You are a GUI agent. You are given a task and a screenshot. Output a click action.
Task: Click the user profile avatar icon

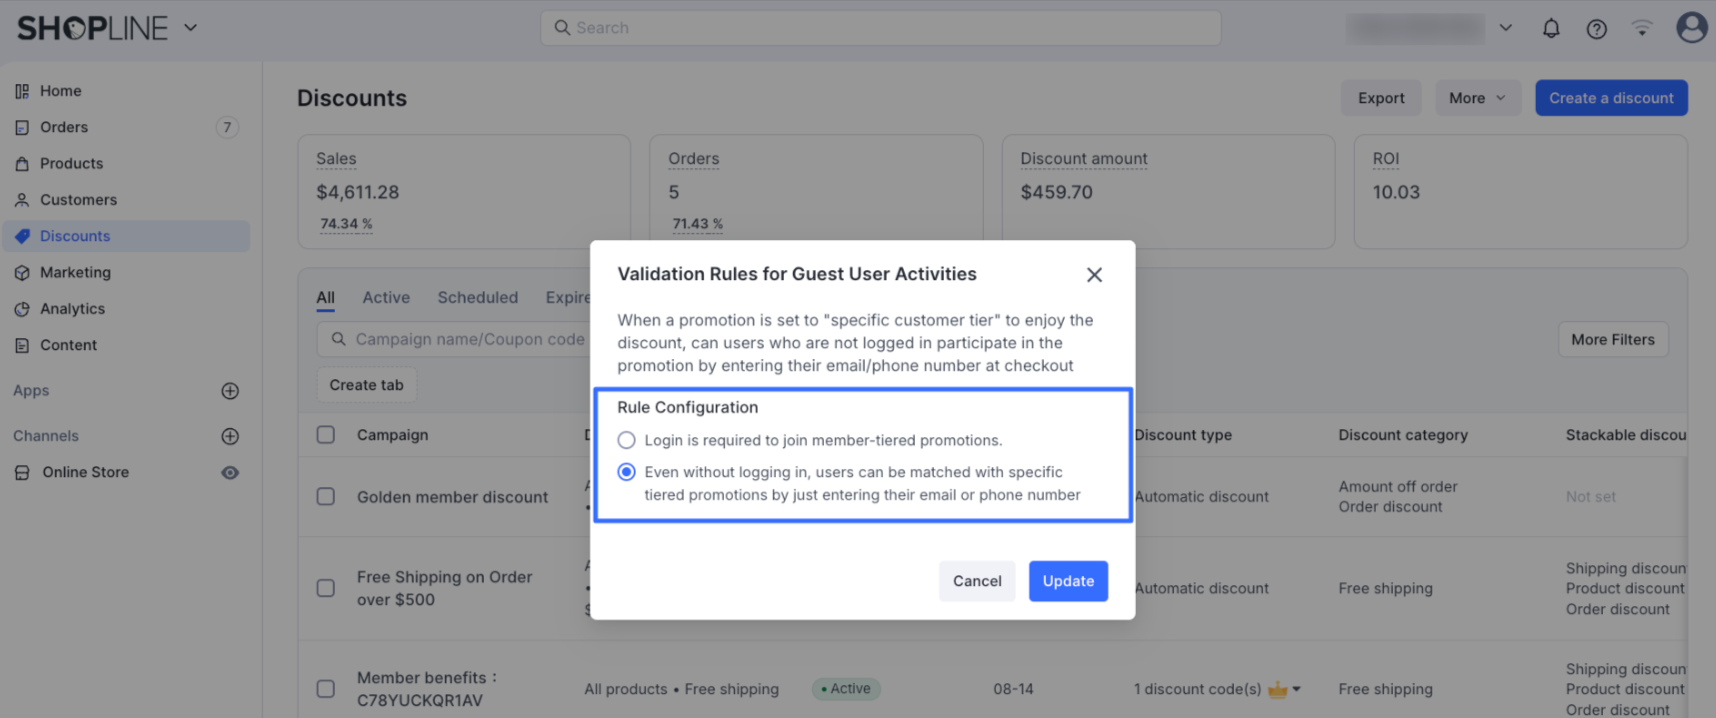pyautogui.click(x=1691, y=27)
